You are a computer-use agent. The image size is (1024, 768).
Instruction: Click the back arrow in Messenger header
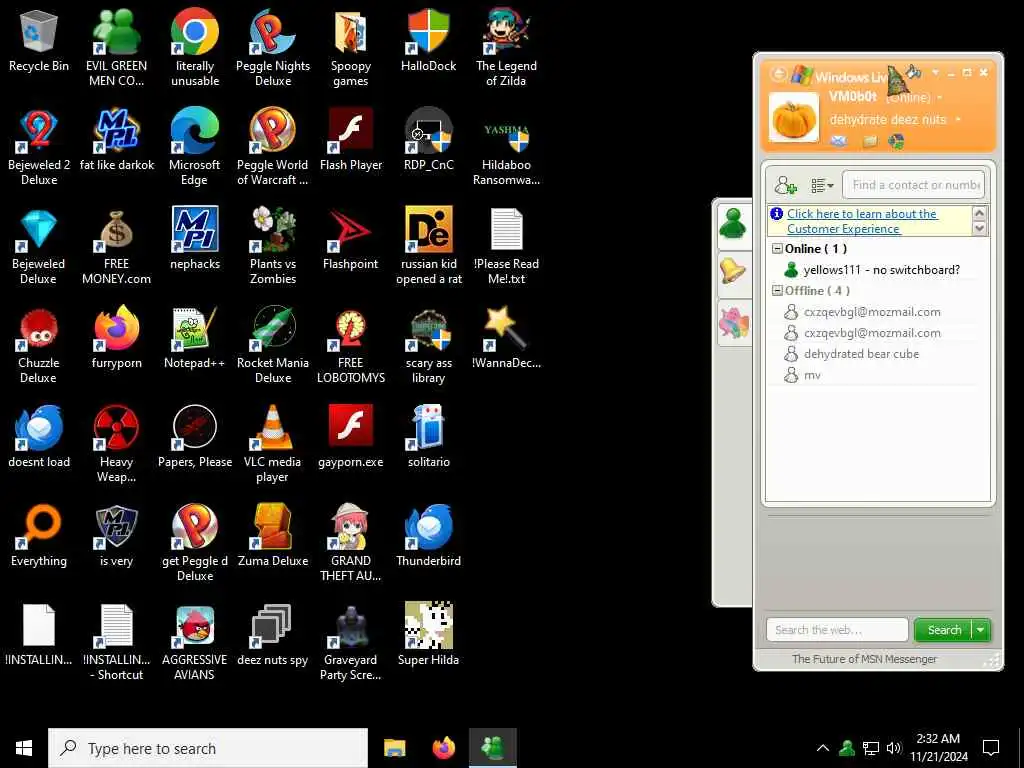point(778,74)
